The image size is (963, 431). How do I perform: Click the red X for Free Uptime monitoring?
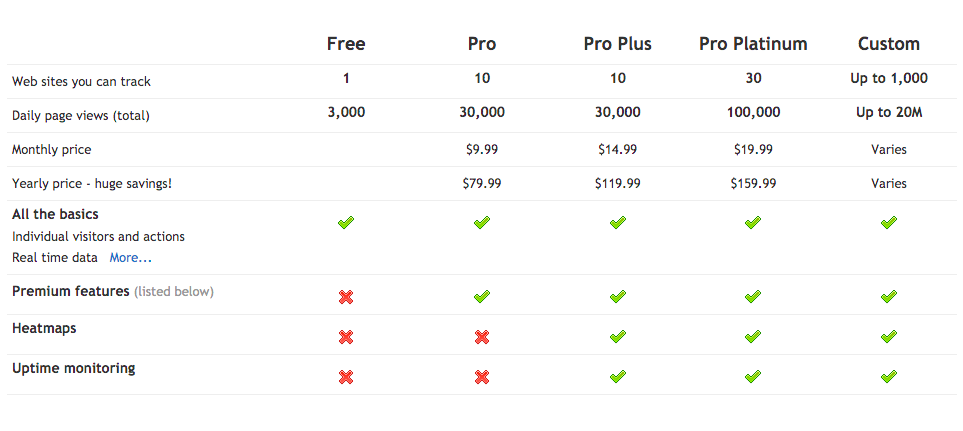coord(346,377)
